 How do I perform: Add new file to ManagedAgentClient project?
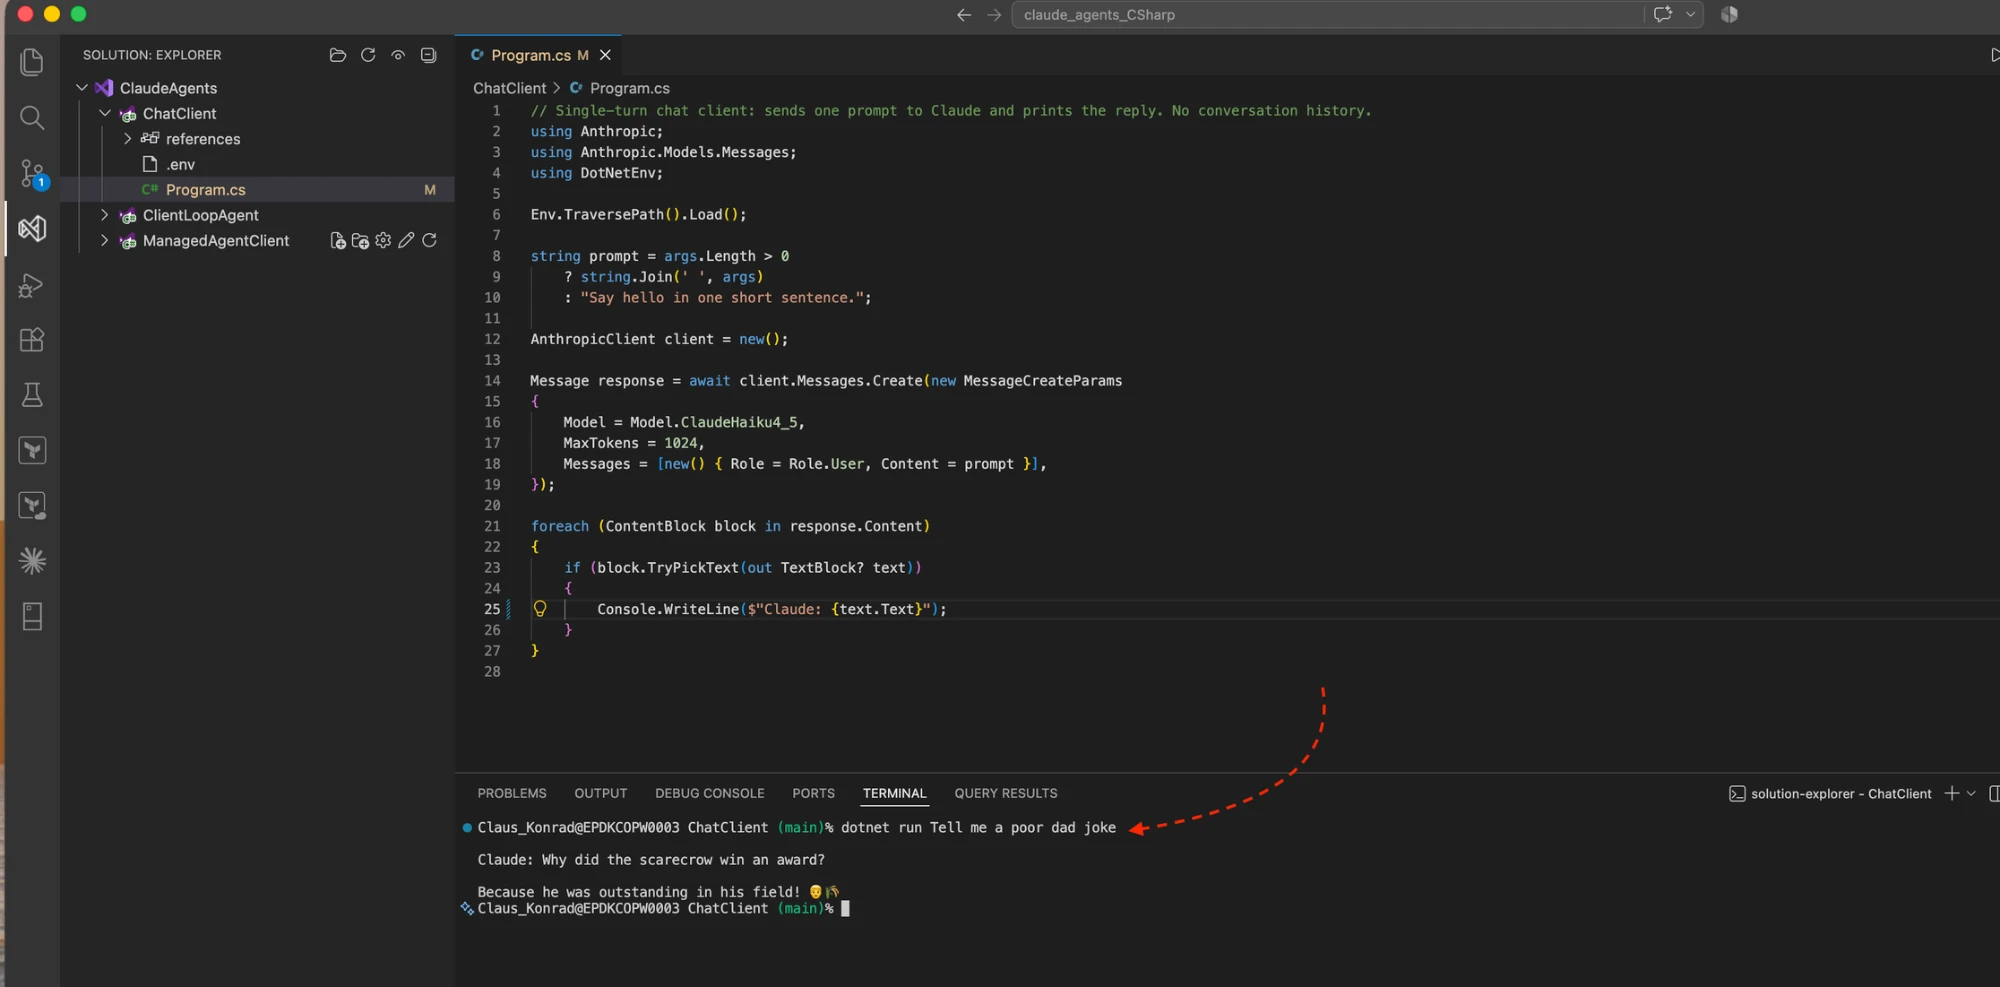(338, 241)
